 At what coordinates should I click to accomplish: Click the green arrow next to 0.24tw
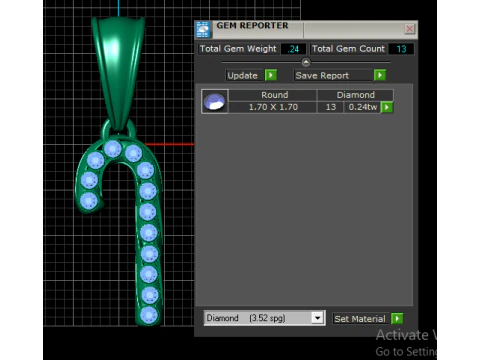coord(387,107)
